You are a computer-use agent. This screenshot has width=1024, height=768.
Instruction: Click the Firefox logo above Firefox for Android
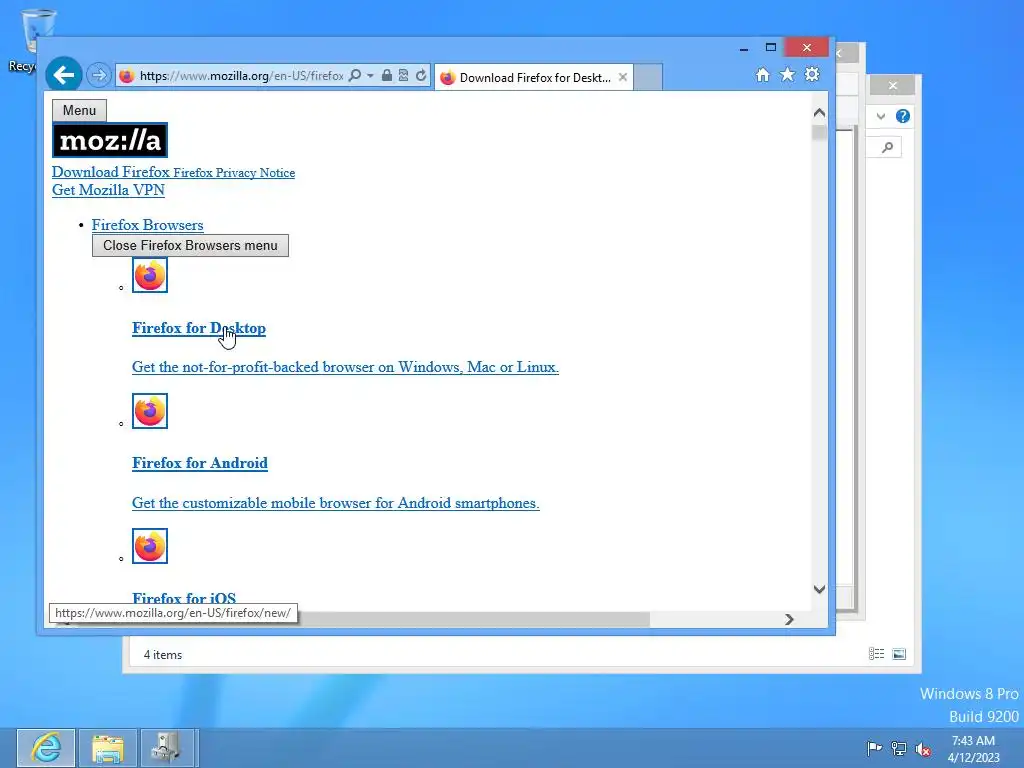150,411
